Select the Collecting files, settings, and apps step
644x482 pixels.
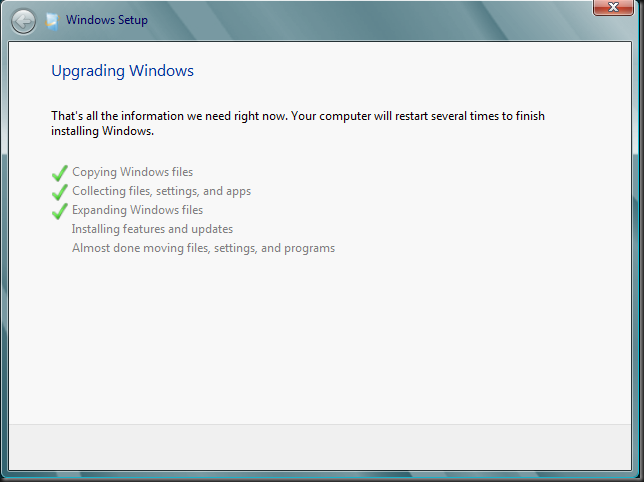point(161,191)
